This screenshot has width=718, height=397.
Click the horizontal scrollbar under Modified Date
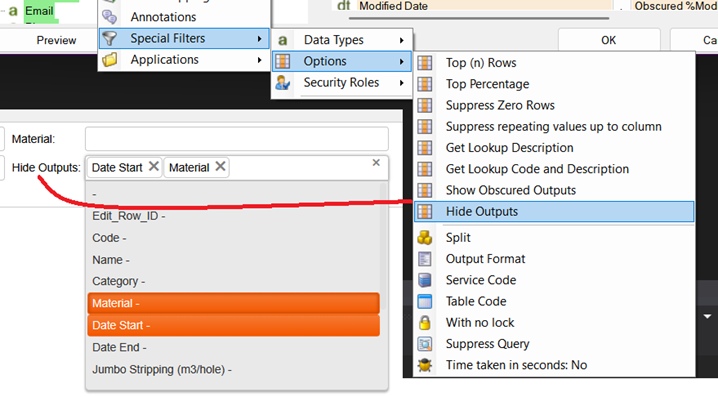click(x=479, y=18)
